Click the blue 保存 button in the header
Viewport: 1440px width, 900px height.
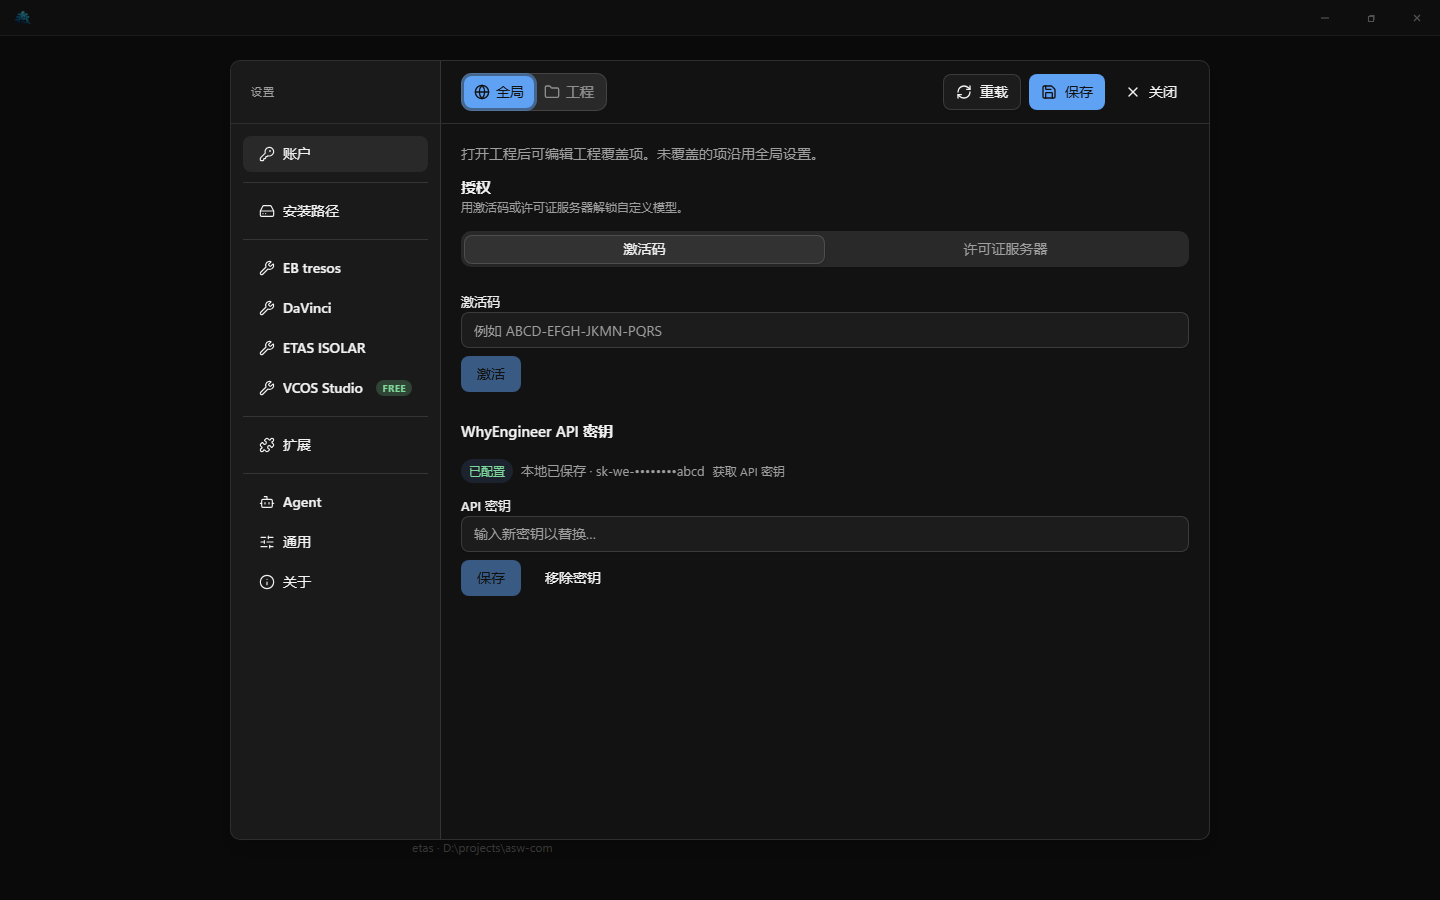(1067, 92)
